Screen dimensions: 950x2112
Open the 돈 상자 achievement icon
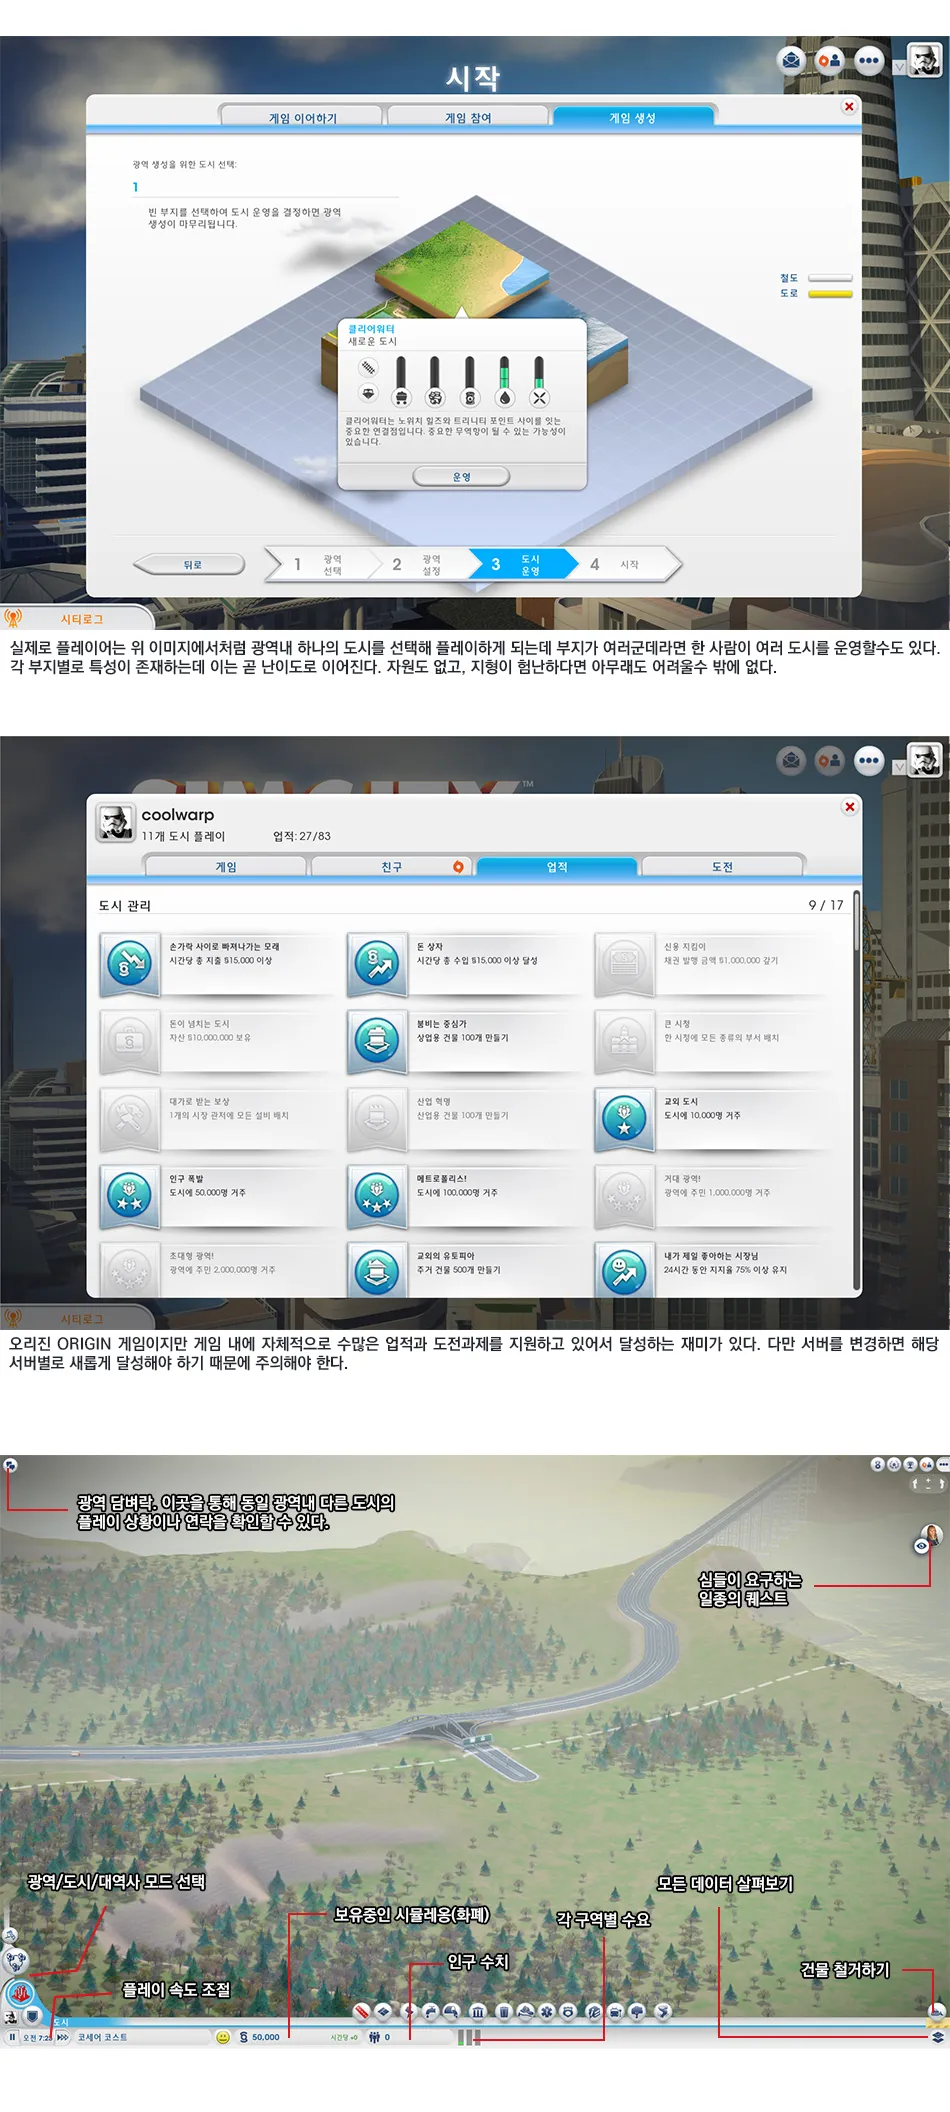(x=377, y=964)
